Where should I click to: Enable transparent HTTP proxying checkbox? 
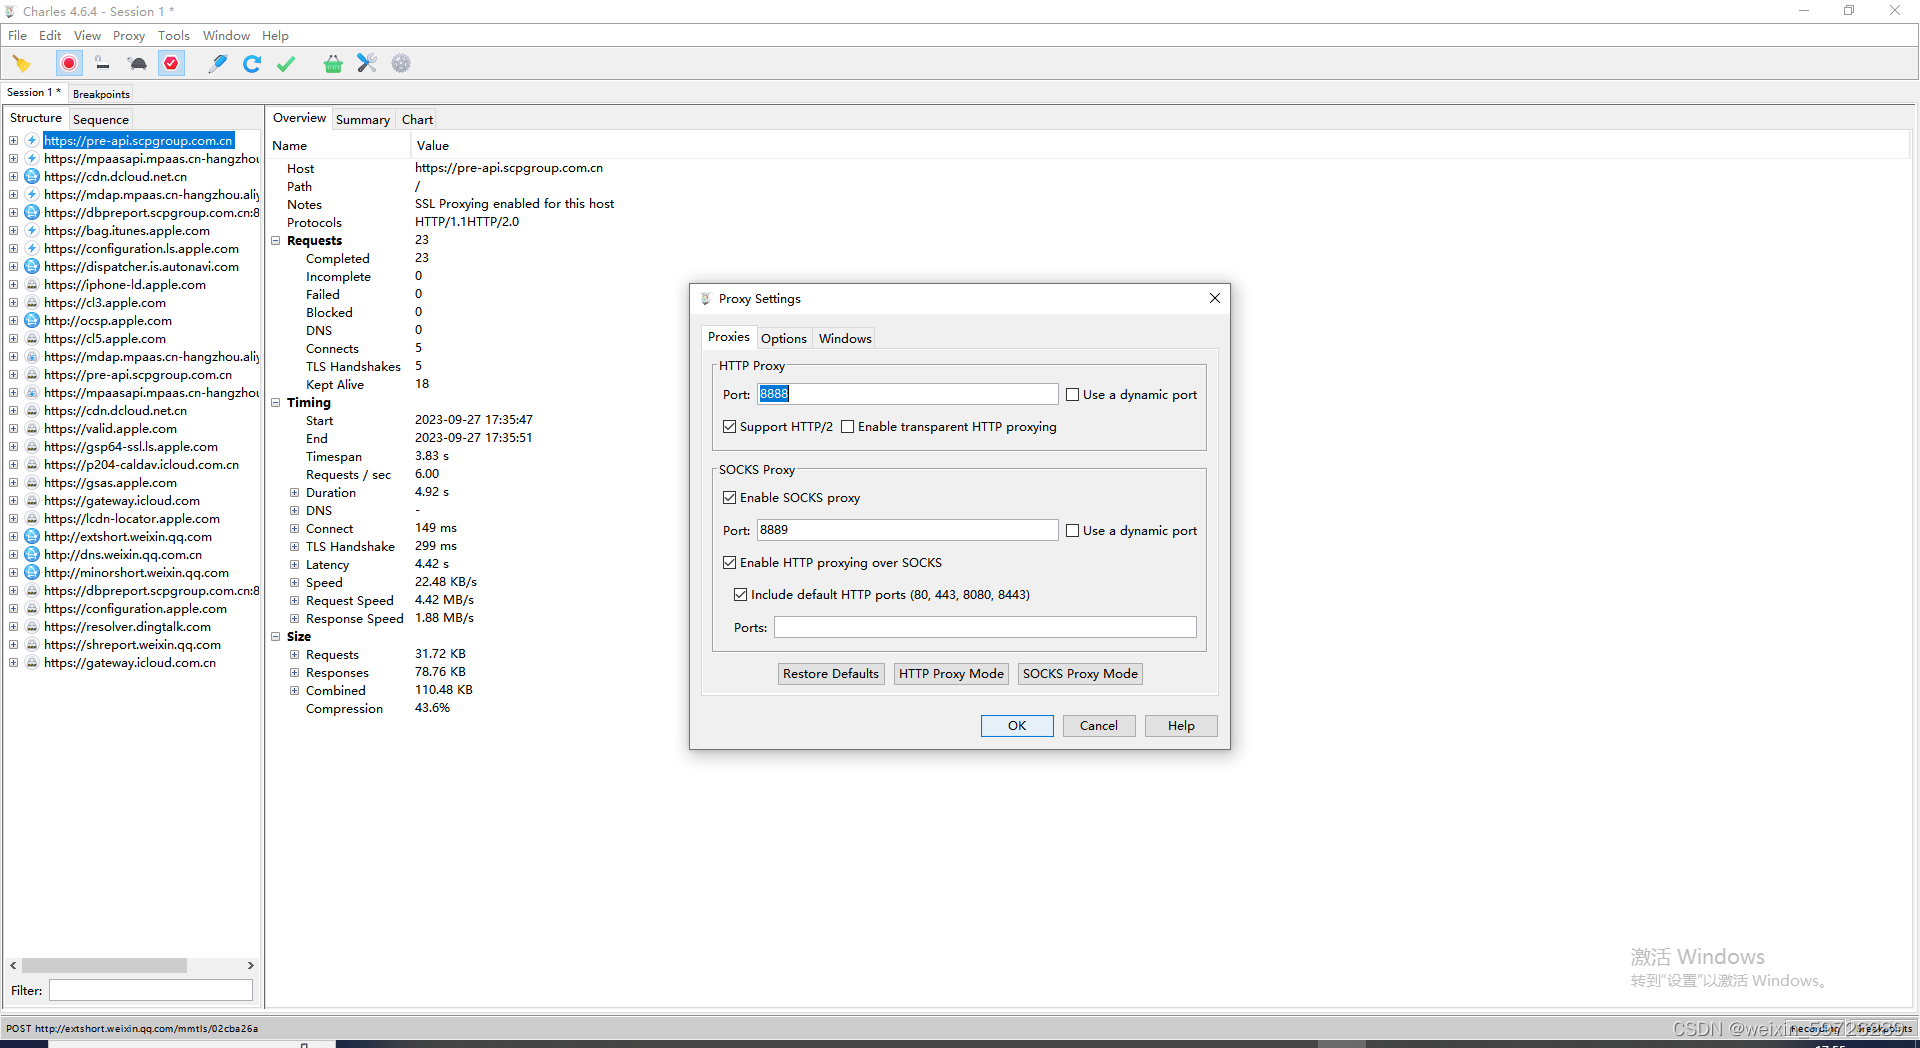pos(847,427)
